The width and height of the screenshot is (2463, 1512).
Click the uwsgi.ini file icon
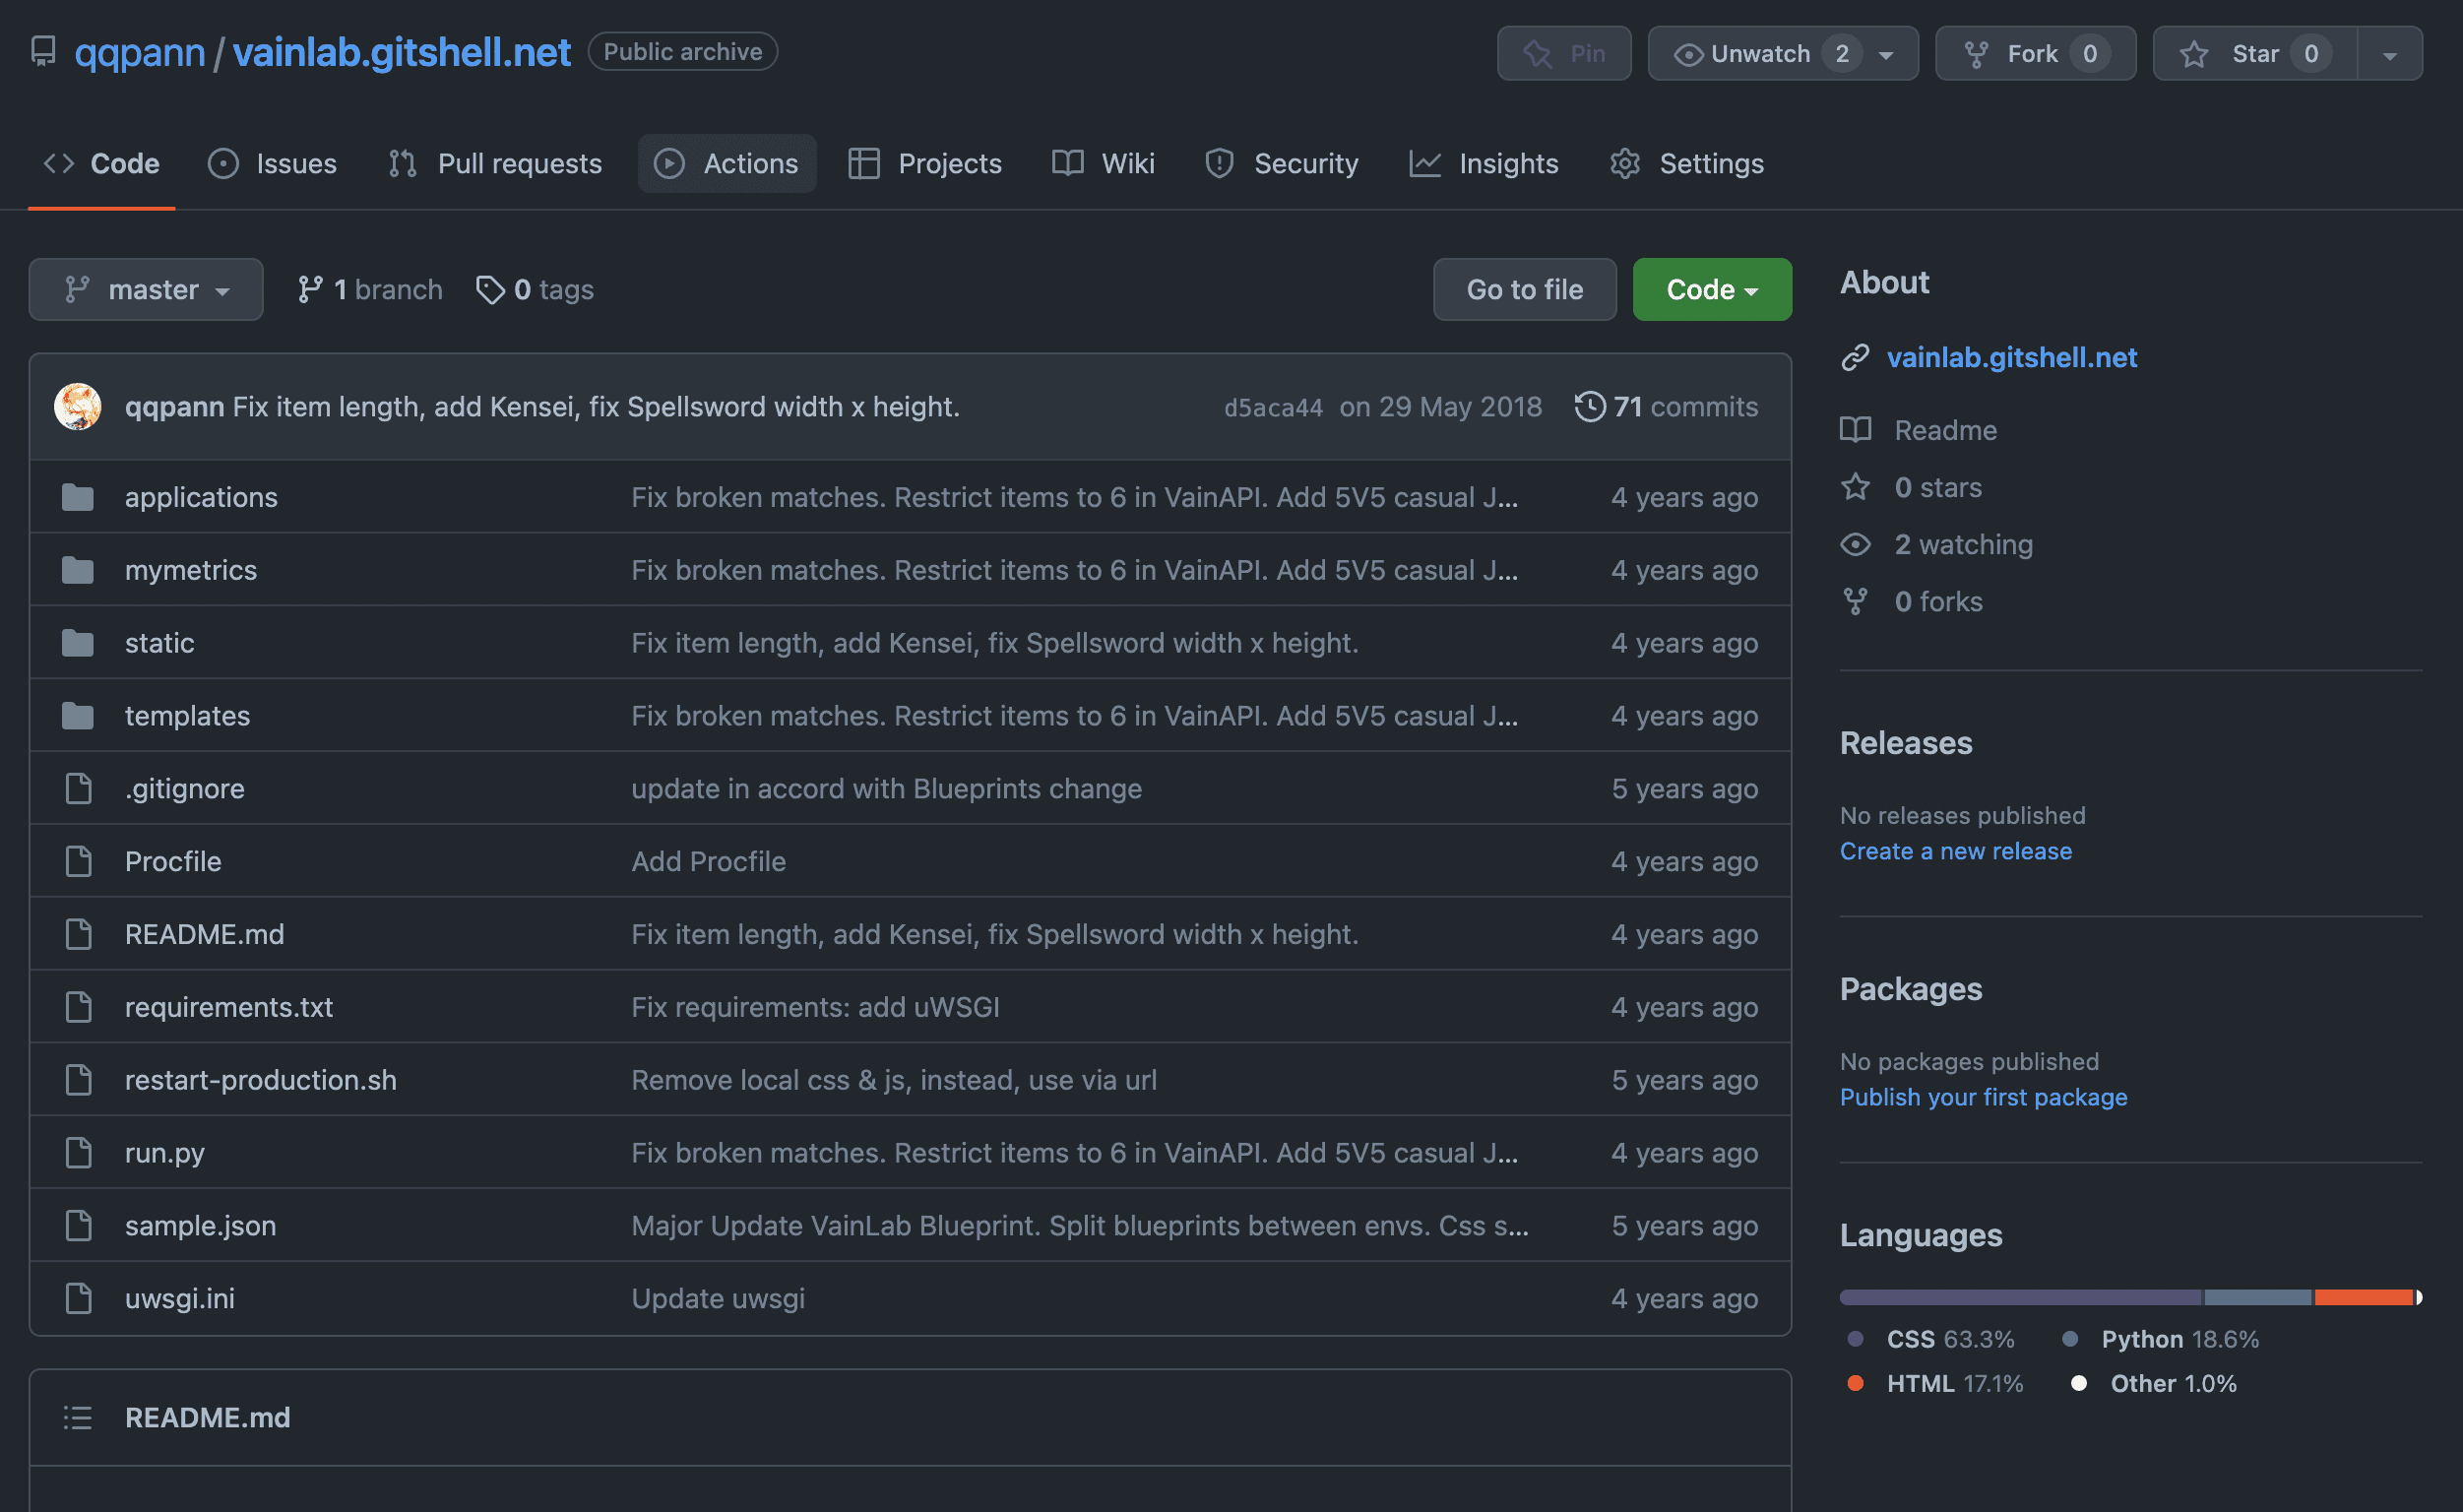coord(78,1298)
